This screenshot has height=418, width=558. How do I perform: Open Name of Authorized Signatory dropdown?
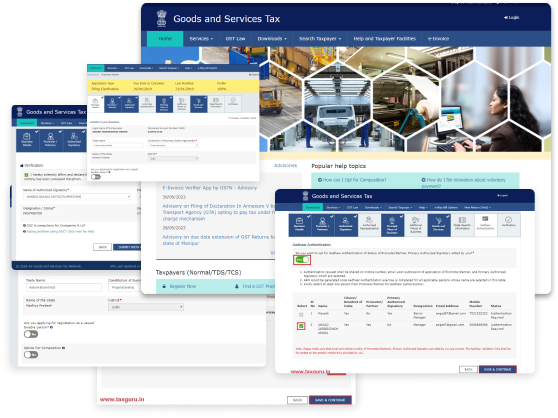(x=77, y=196)
